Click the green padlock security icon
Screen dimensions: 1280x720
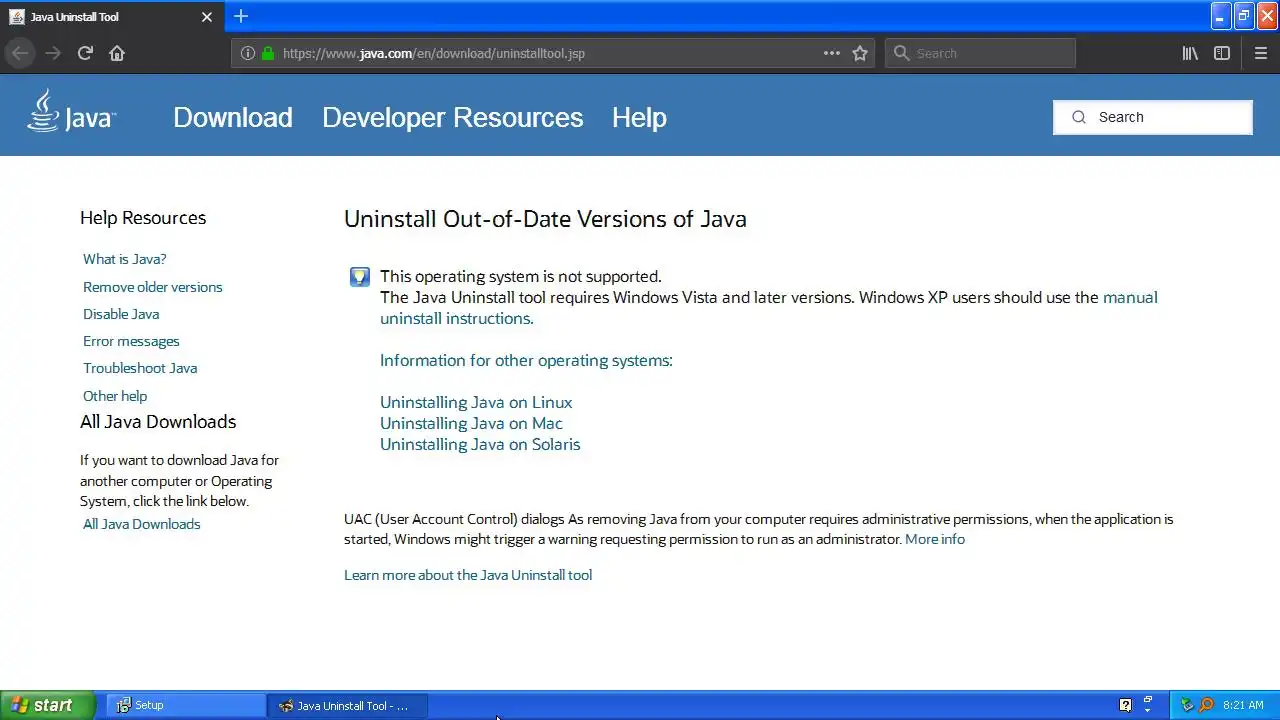[268, 53]
